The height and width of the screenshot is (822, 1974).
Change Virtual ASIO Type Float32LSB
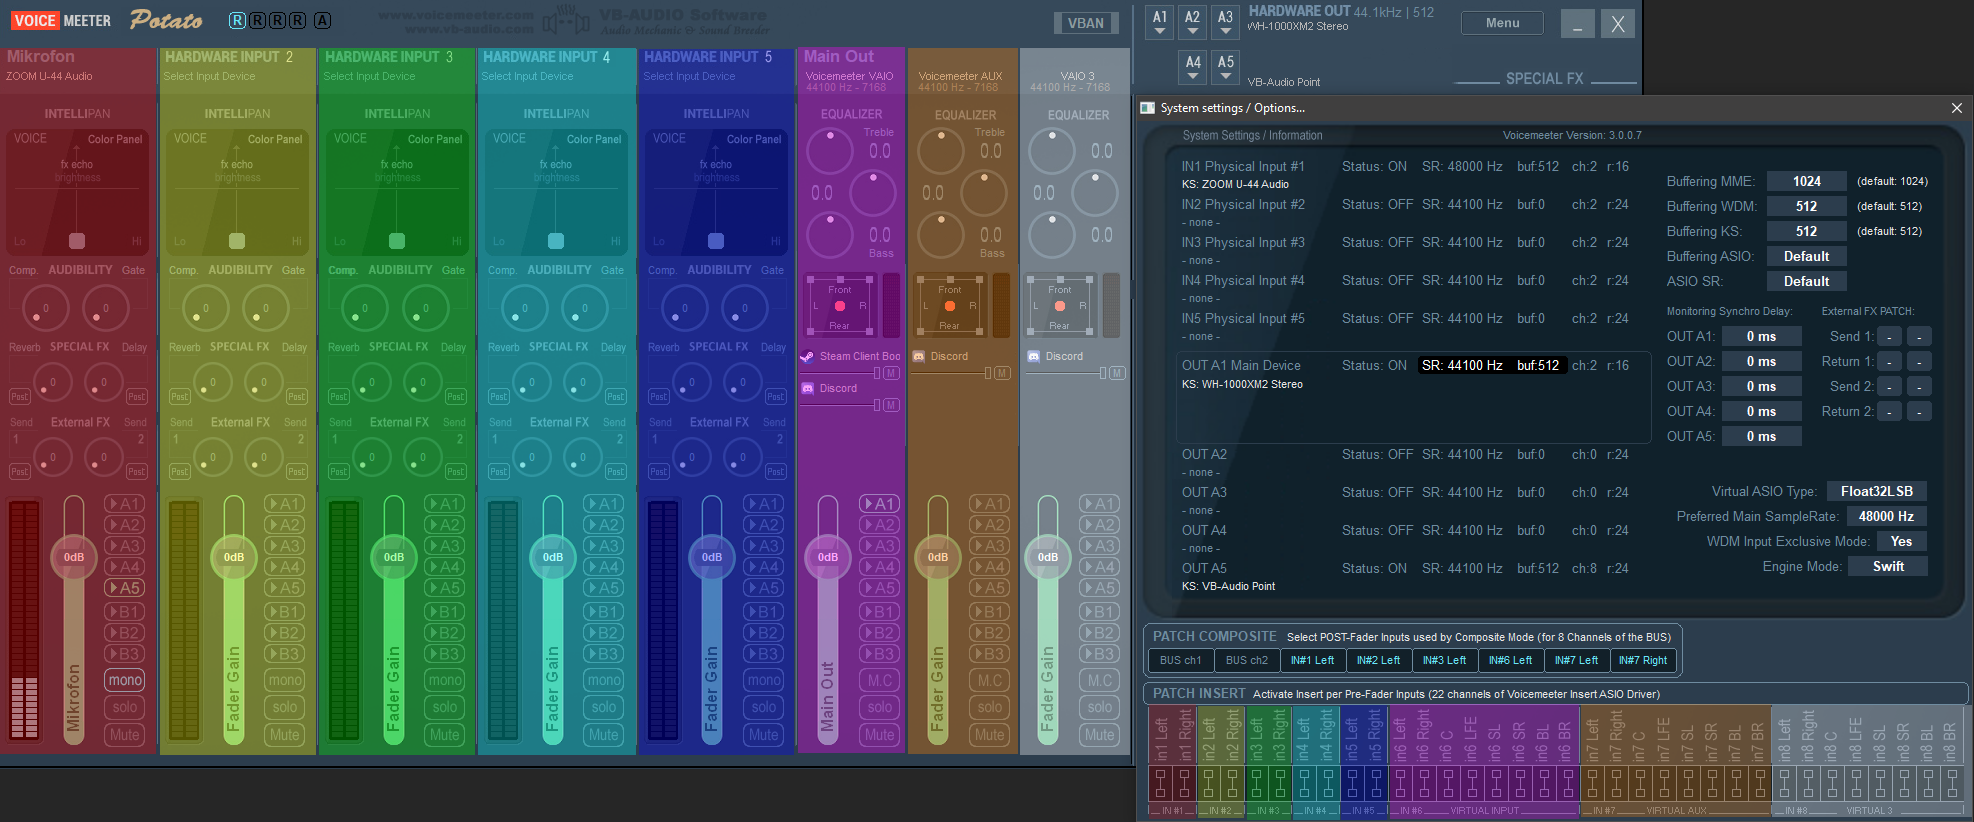1877,491
